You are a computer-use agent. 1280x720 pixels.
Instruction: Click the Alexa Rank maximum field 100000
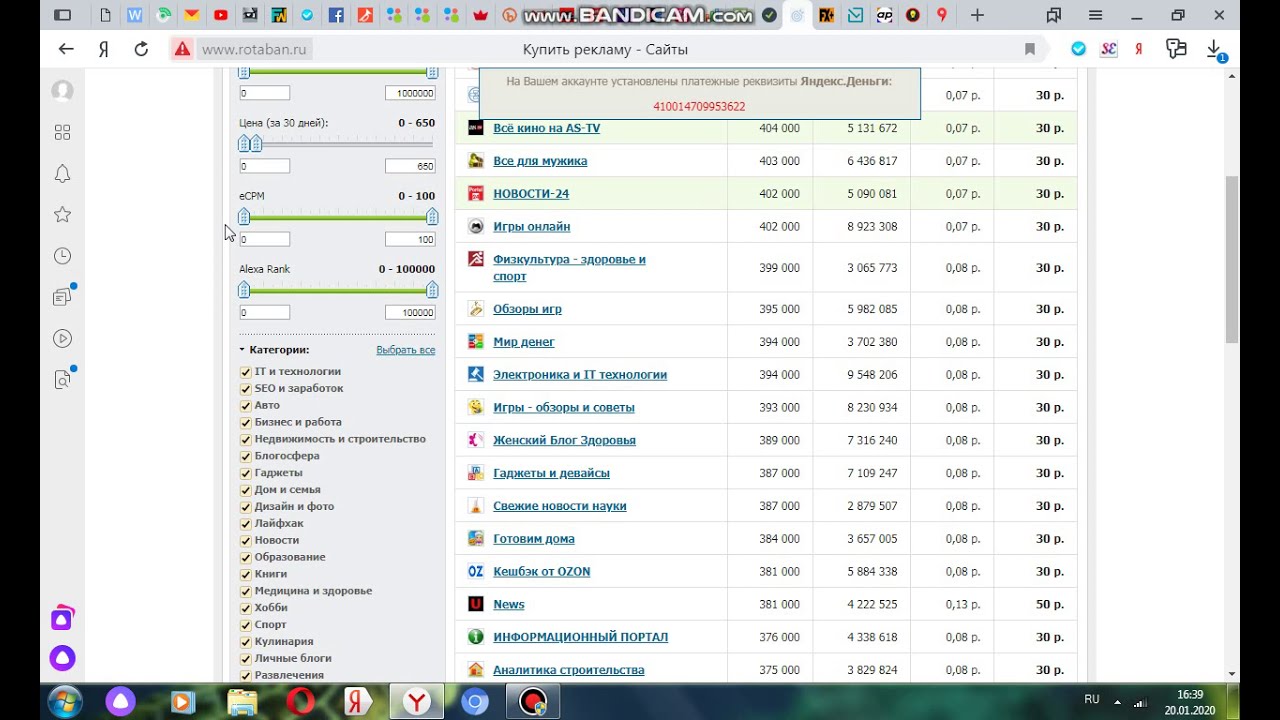[410, 313]
